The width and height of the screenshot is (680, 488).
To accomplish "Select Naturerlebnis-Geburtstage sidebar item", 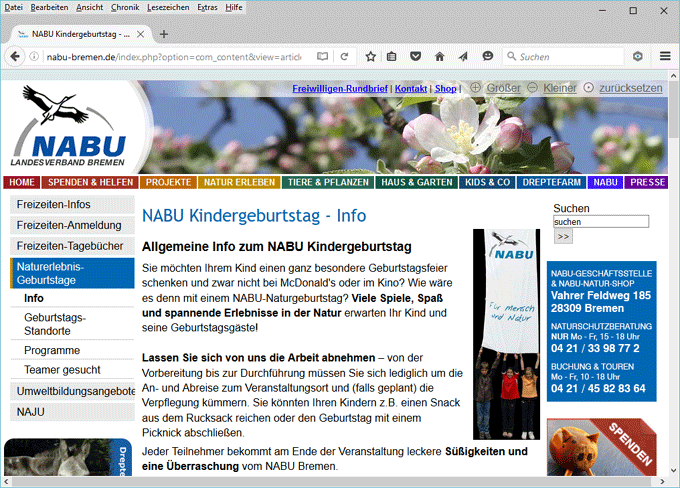I will [x=72, y=273].
